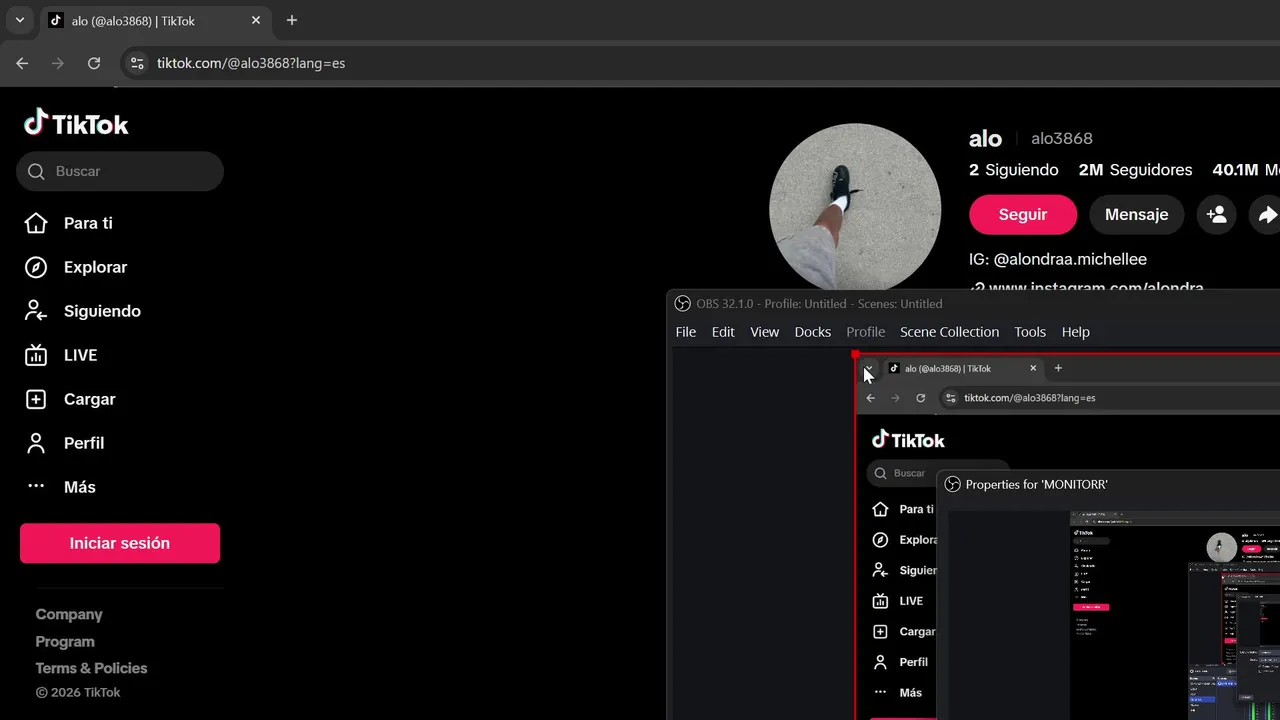Go to the Perfil page
This screenshot has height=720, width=1280.
(x=64, y=443)
